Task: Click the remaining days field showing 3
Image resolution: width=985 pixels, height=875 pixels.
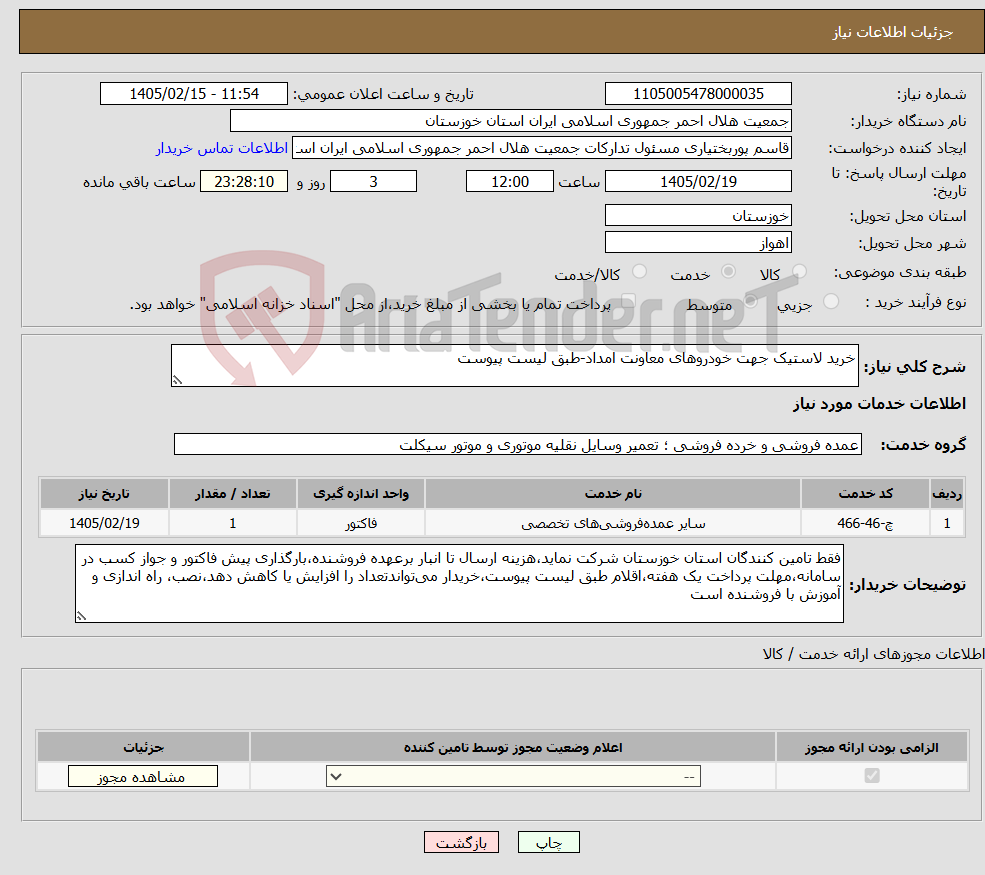Action: (373, 182)
